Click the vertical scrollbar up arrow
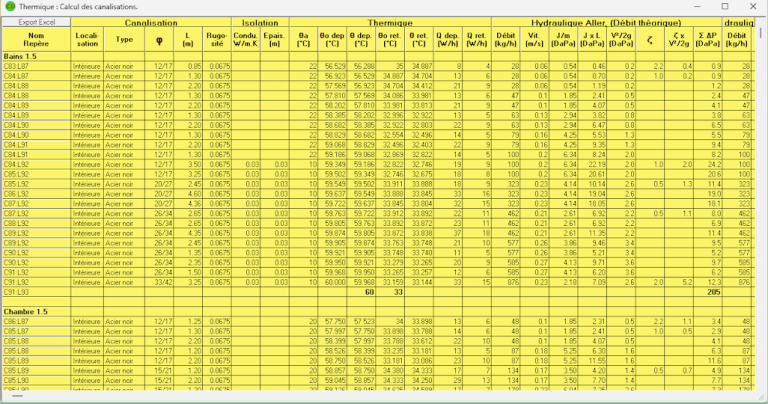This screenshot has width=768, height=404. 761,20
